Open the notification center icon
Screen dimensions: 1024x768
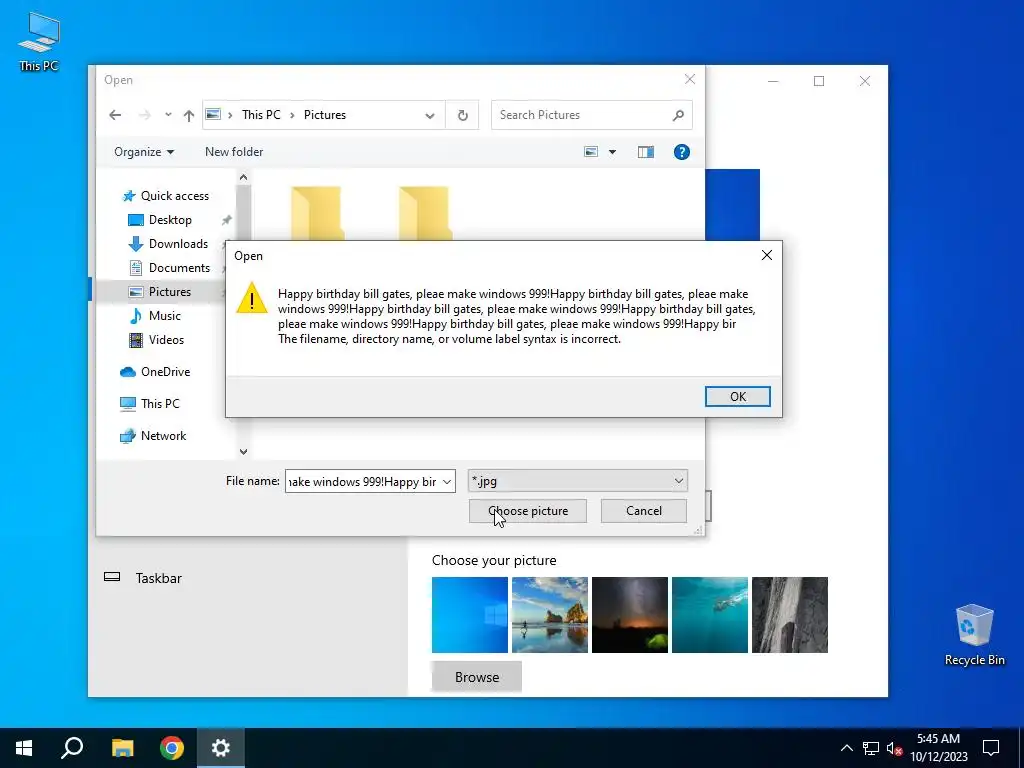991,748
